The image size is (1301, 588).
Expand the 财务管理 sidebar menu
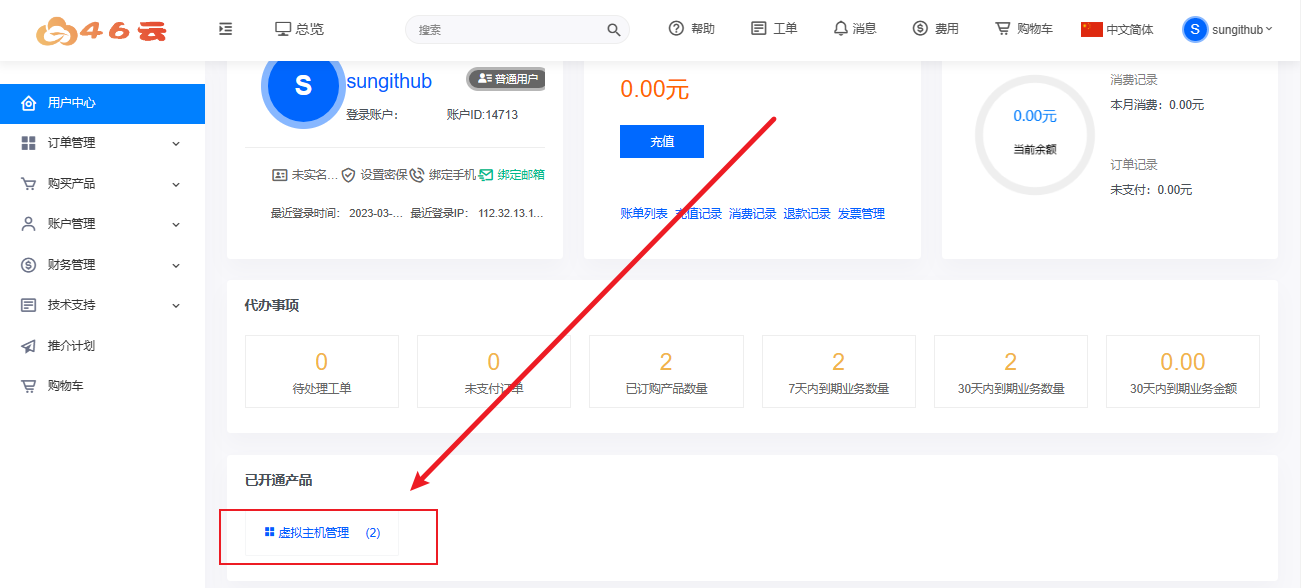coord(100,265)
